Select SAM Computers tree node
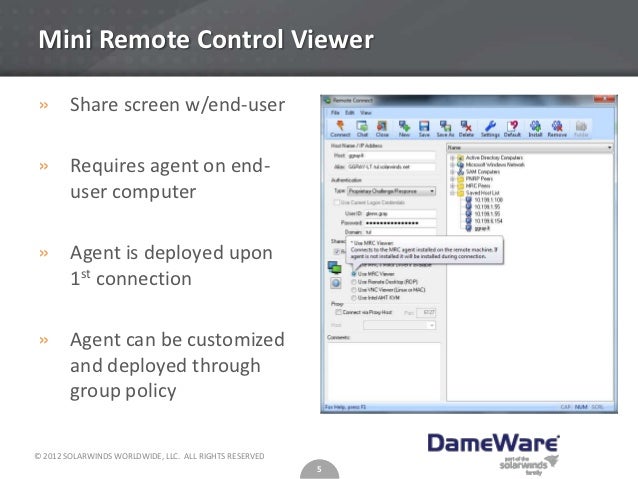Viewport: 638px width, 479px height. click(x=478, y=172)
